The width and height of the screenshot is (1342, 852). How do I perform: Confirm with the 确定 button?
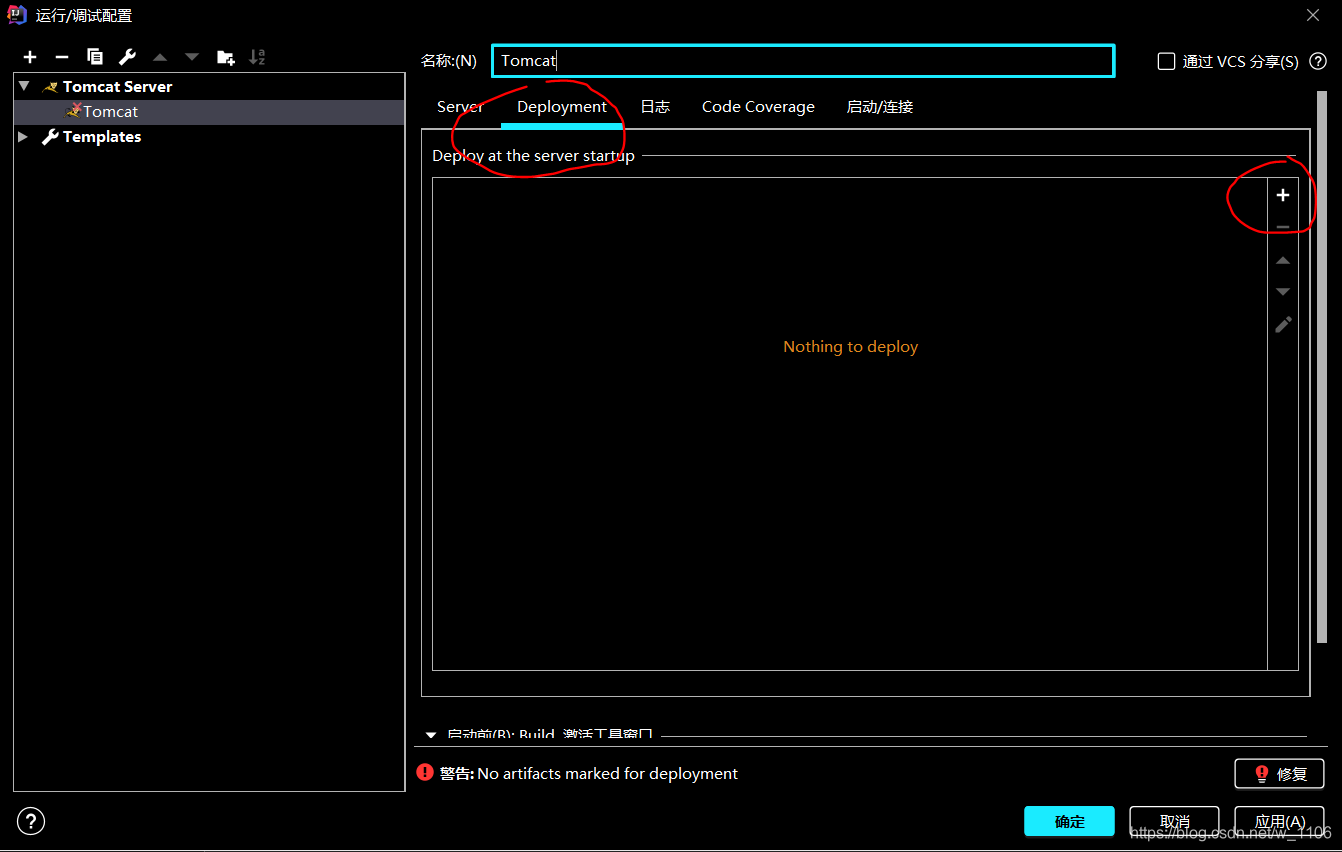1069,821
